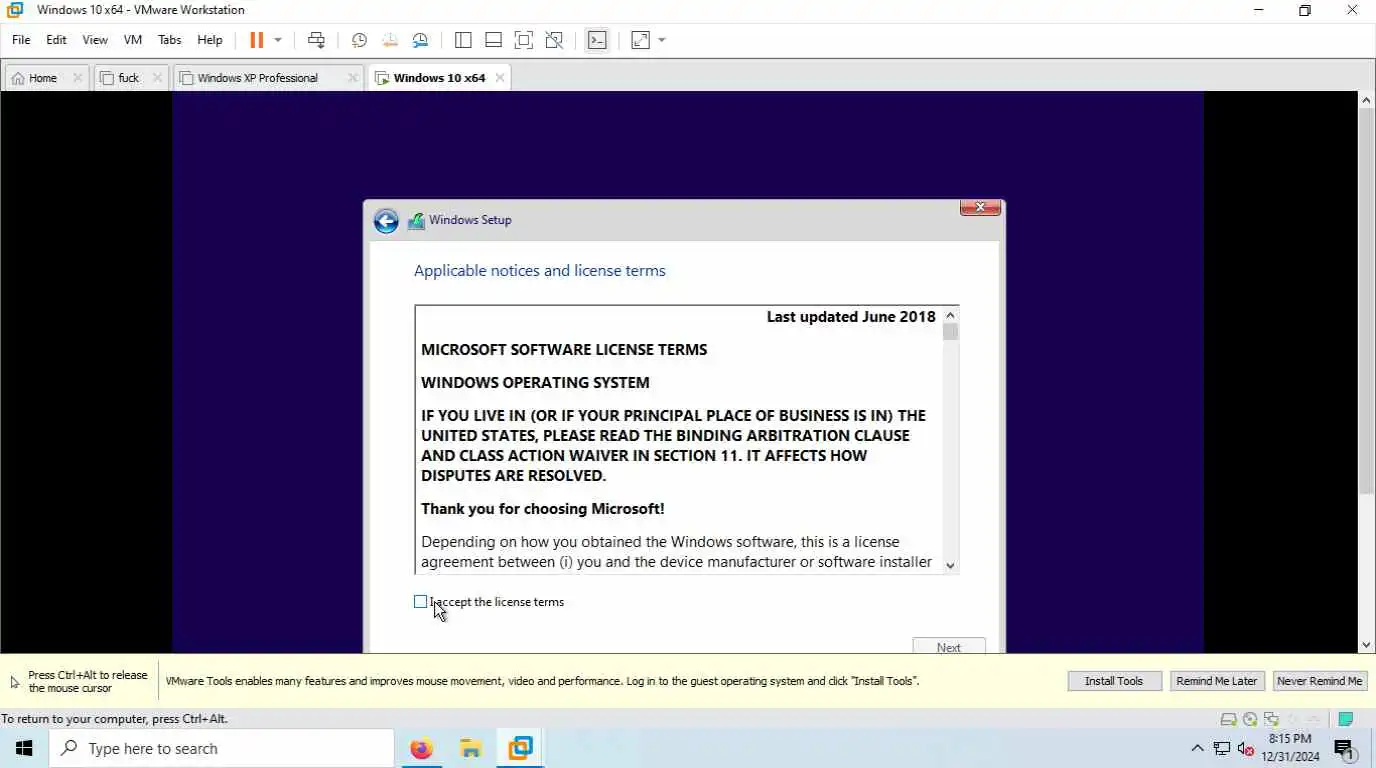Tick I accept the license terms checkbox

point(420,602)
